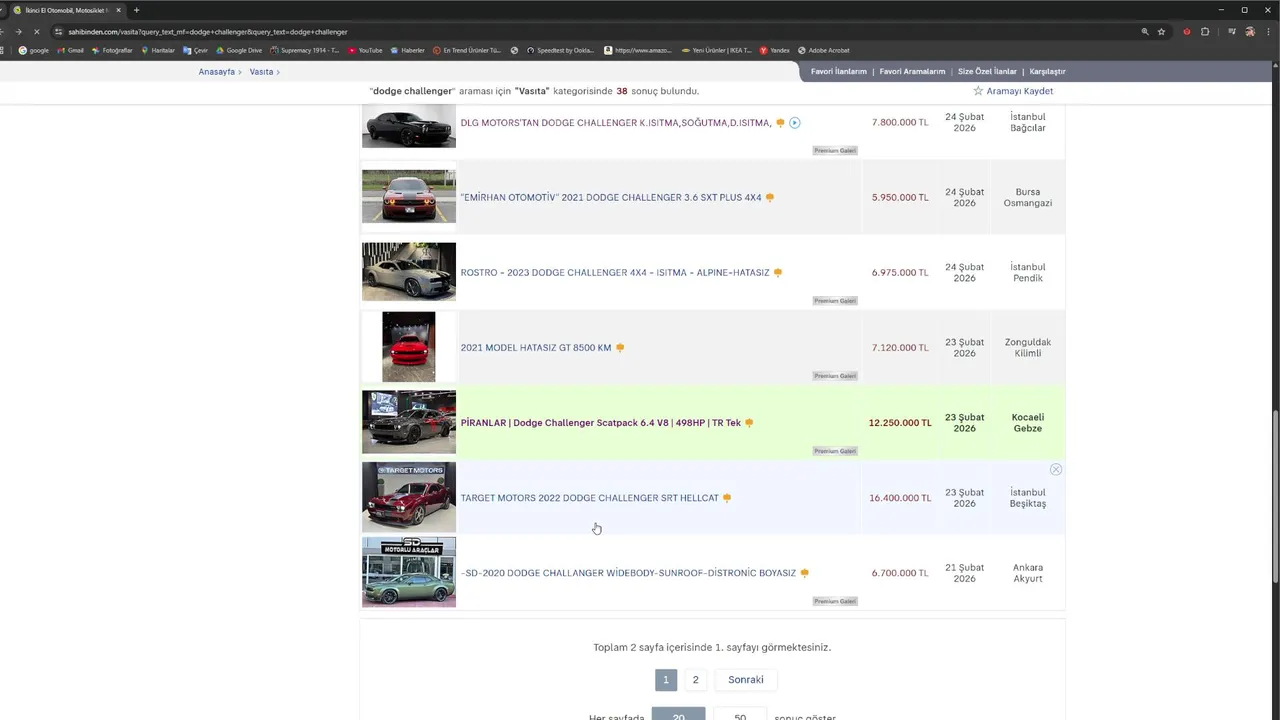Click the Aramayı Kaydet star link

(x=1013, y=91)
